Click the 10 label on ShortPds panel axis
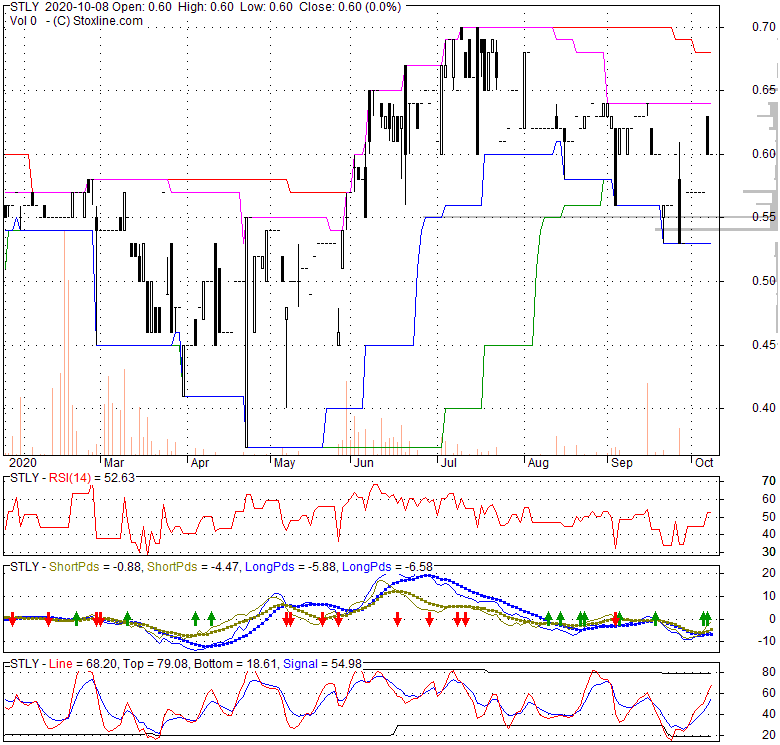The image size is (780, 745). tap(770, 596)
